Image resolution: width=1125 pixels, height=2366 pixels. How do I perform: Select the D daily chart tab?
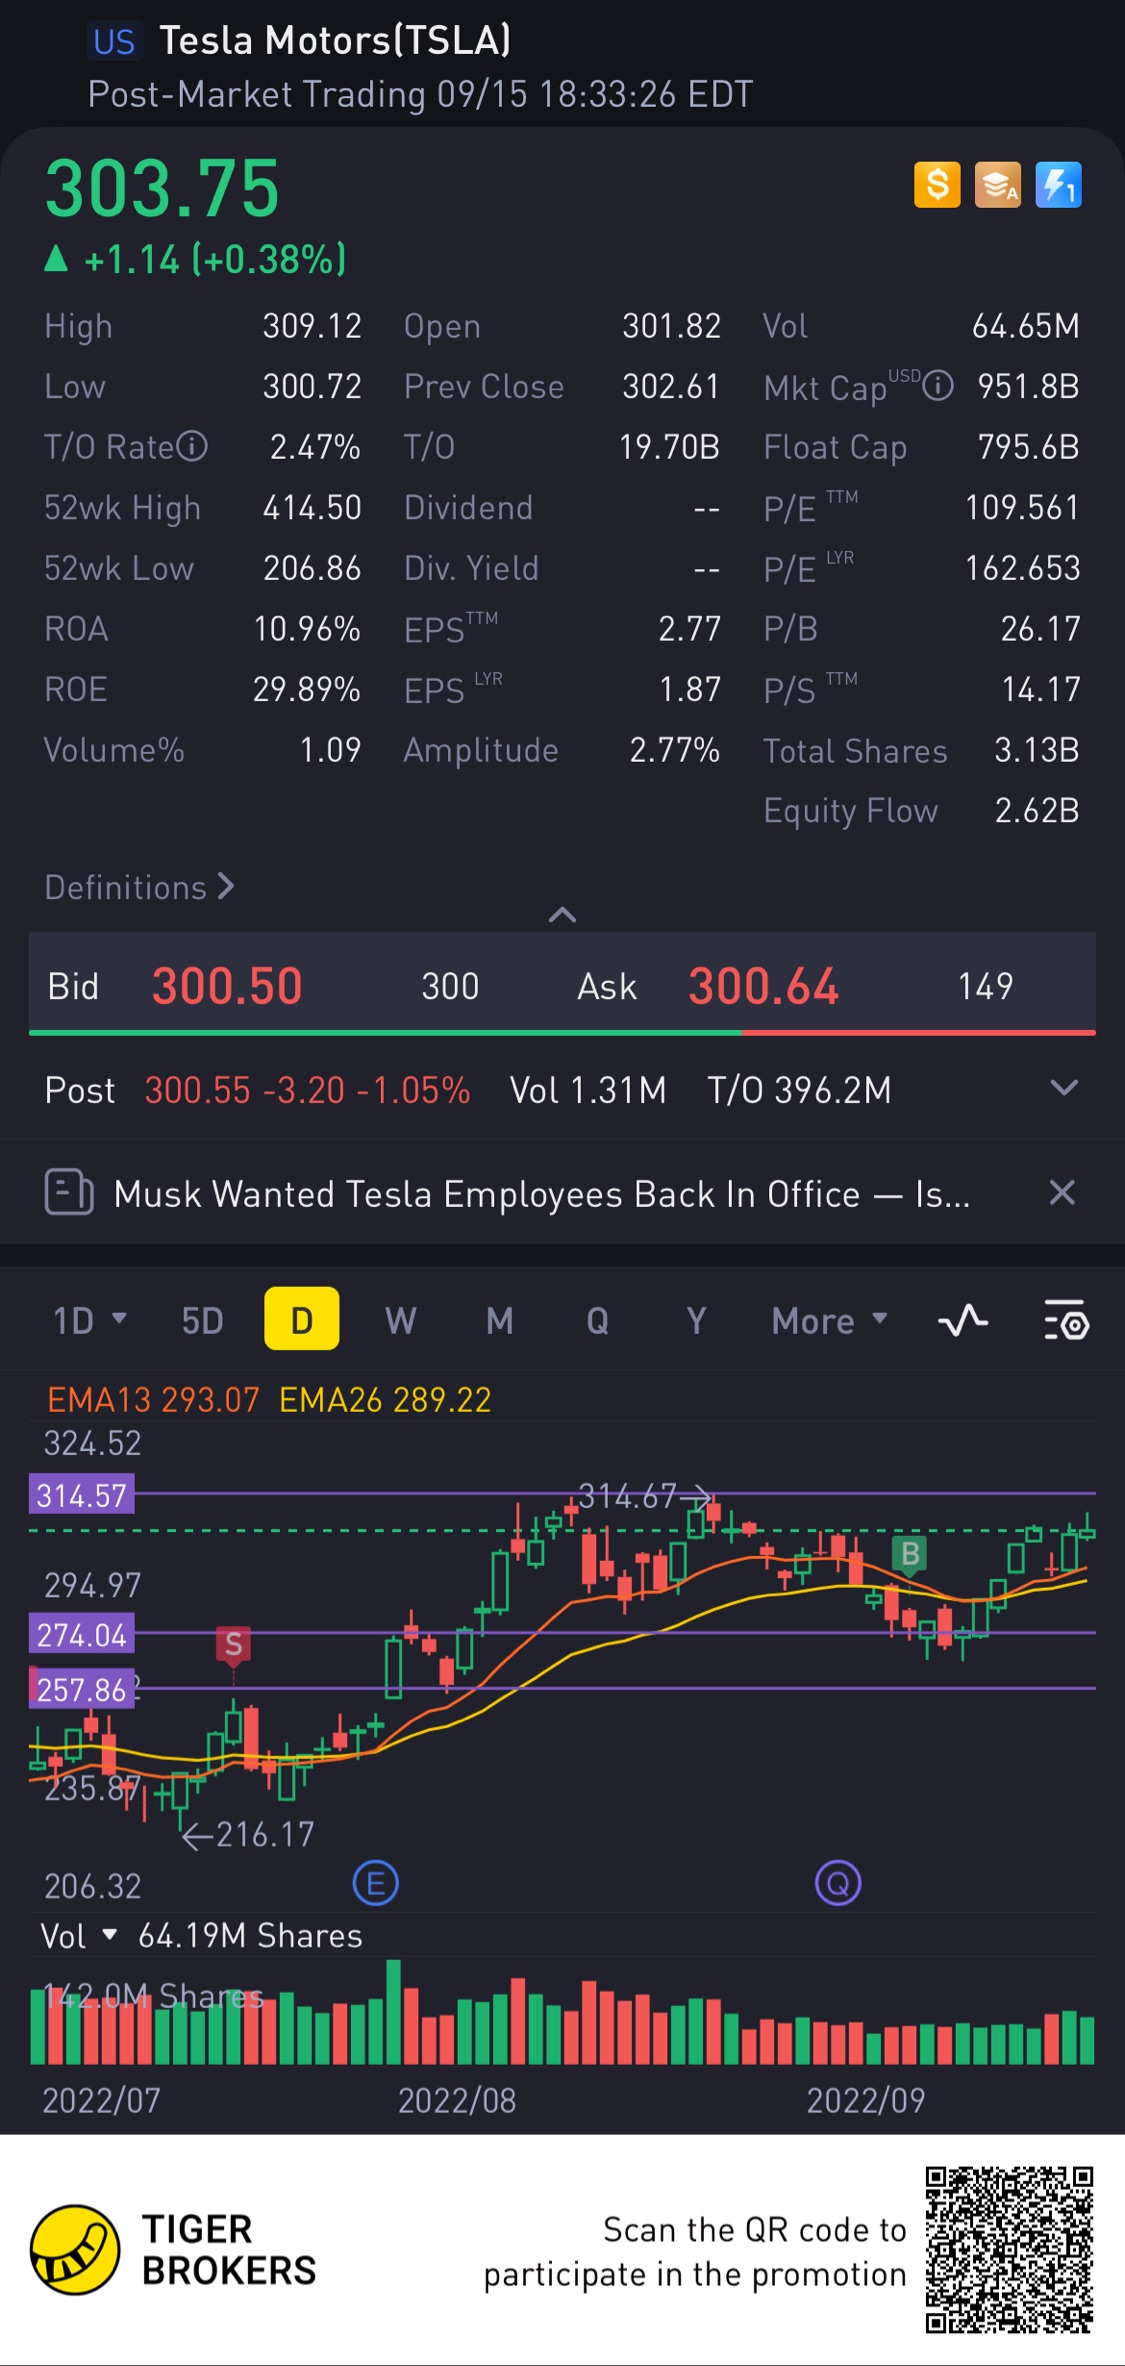click(301, 1319)
